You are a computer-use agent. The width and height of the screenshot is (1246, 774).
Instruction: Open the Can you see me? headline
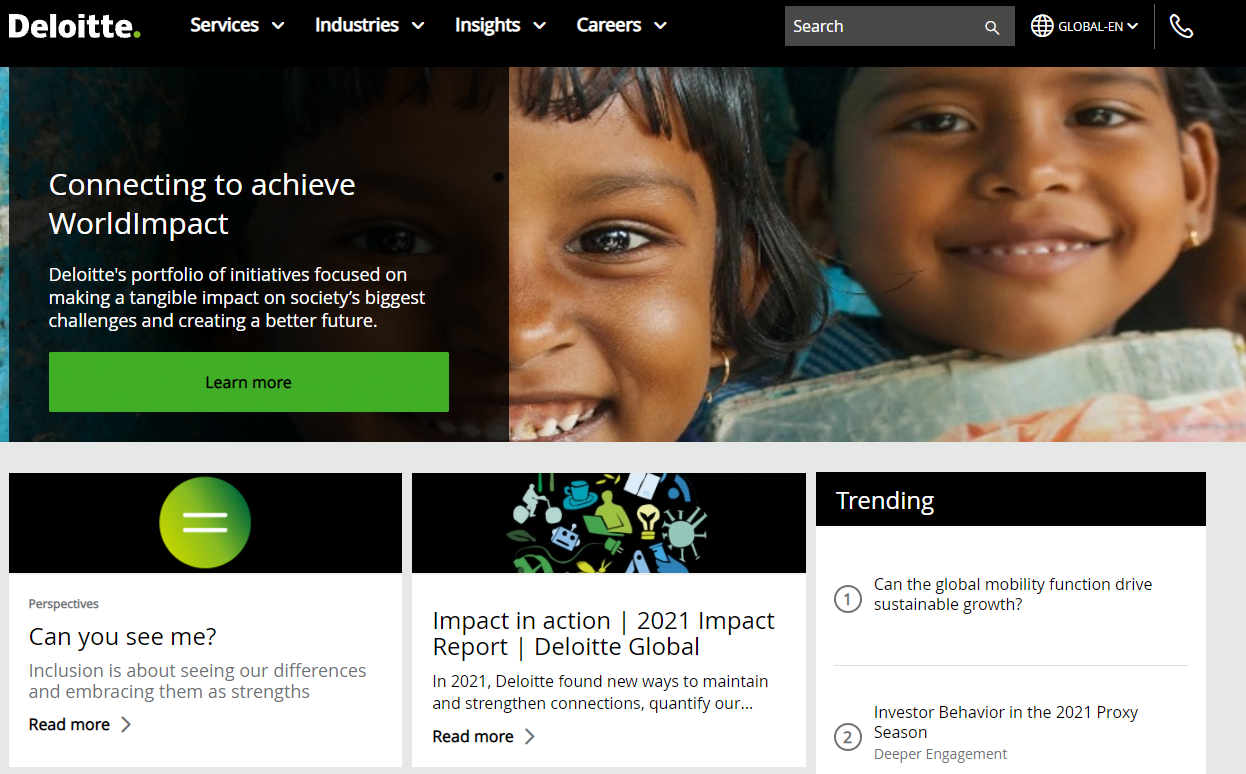click(x=123, y=636)
